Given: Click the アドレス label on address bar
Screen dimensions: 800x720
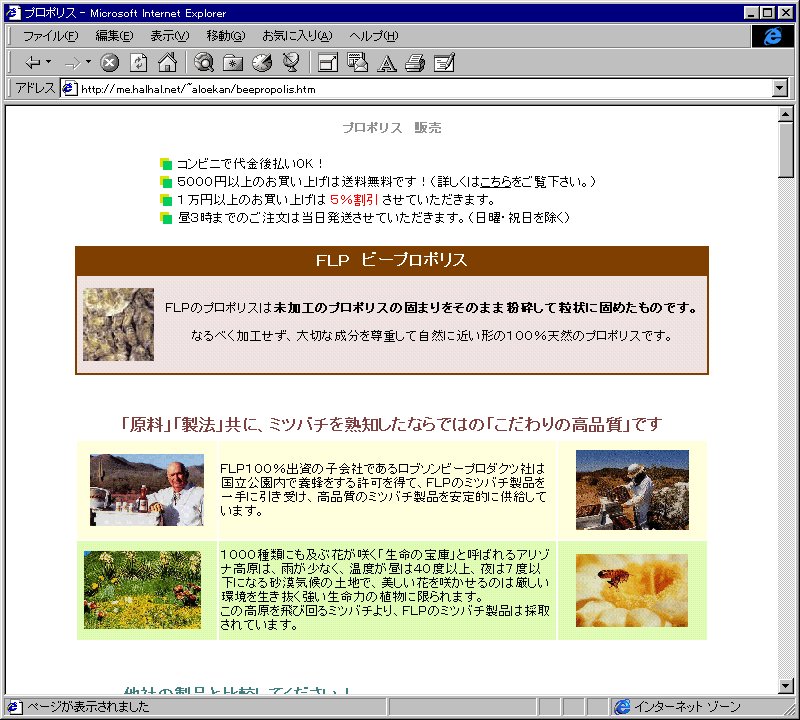Looking at the screenshot, I should tap(35, 88).
